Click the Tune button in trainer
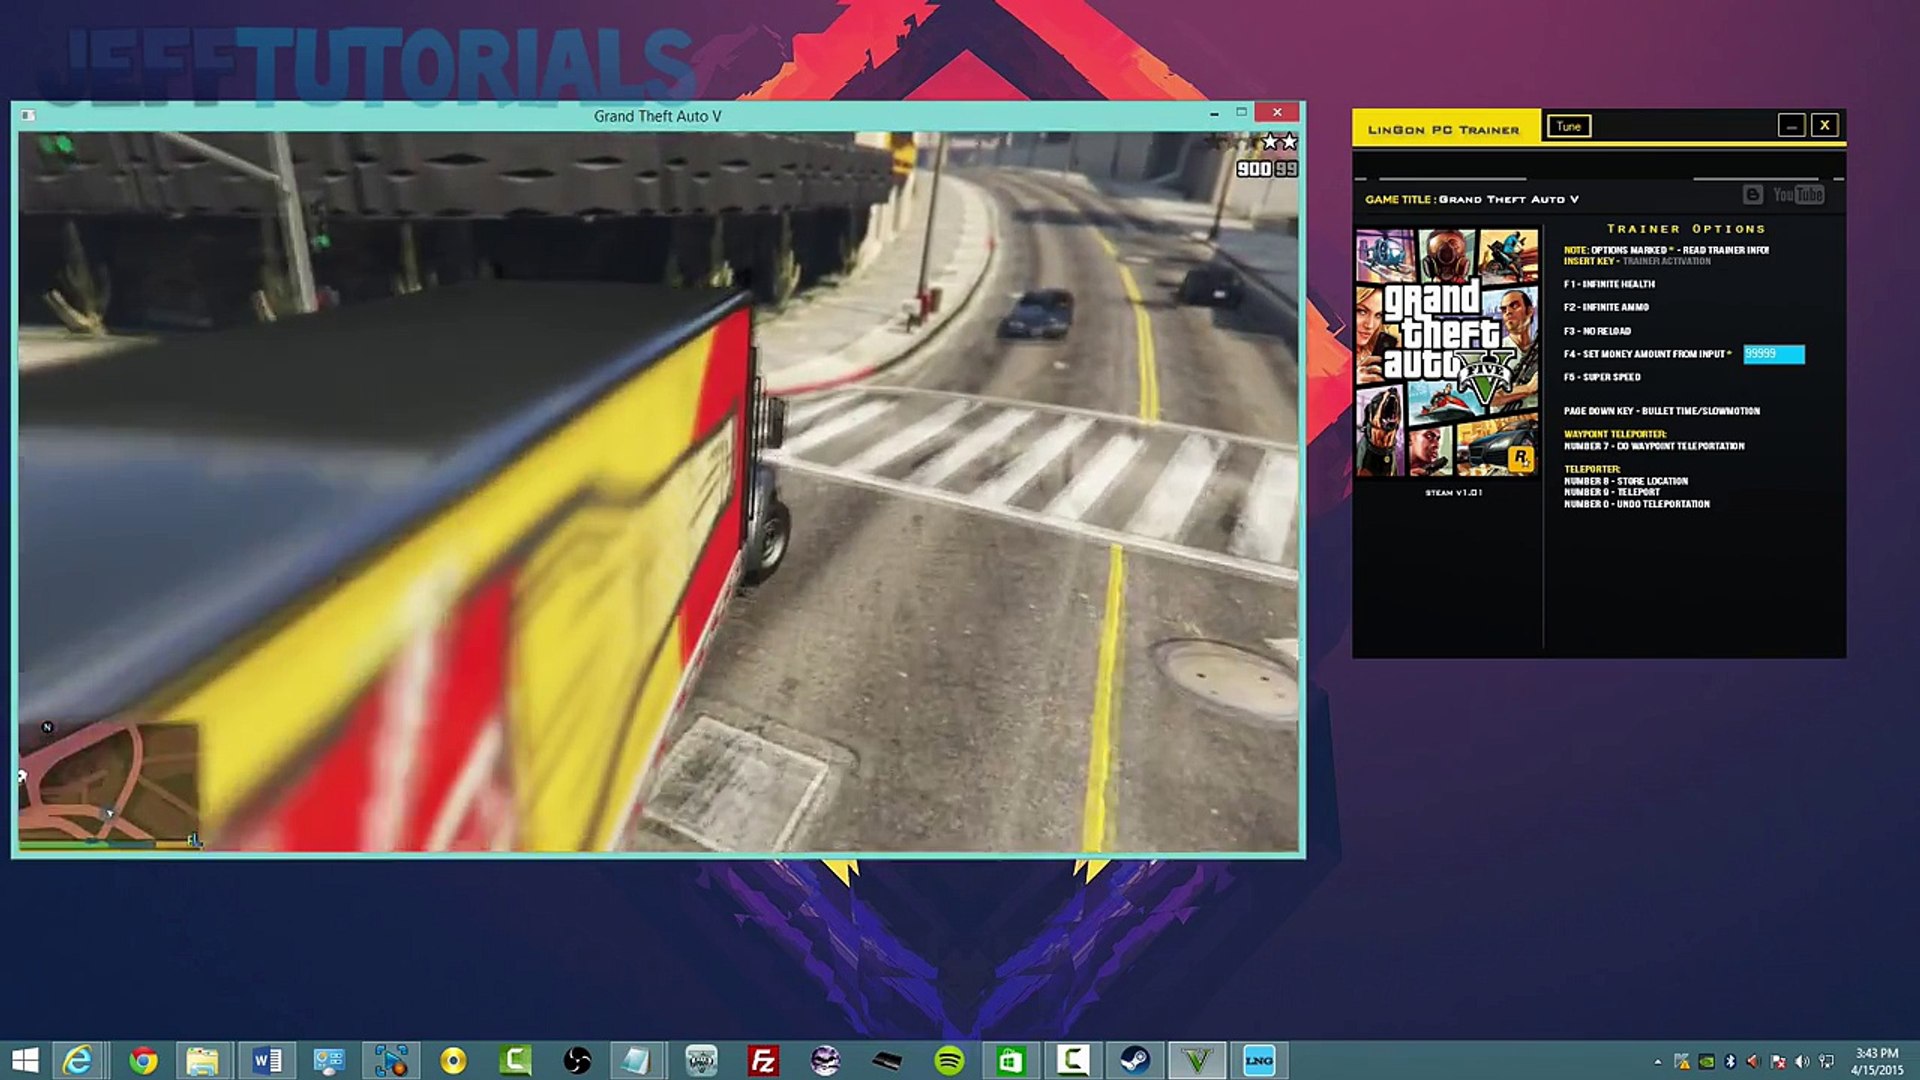Image resolution: width=1920 pixels, height=1080 pixels. (x=1568, y=126)
